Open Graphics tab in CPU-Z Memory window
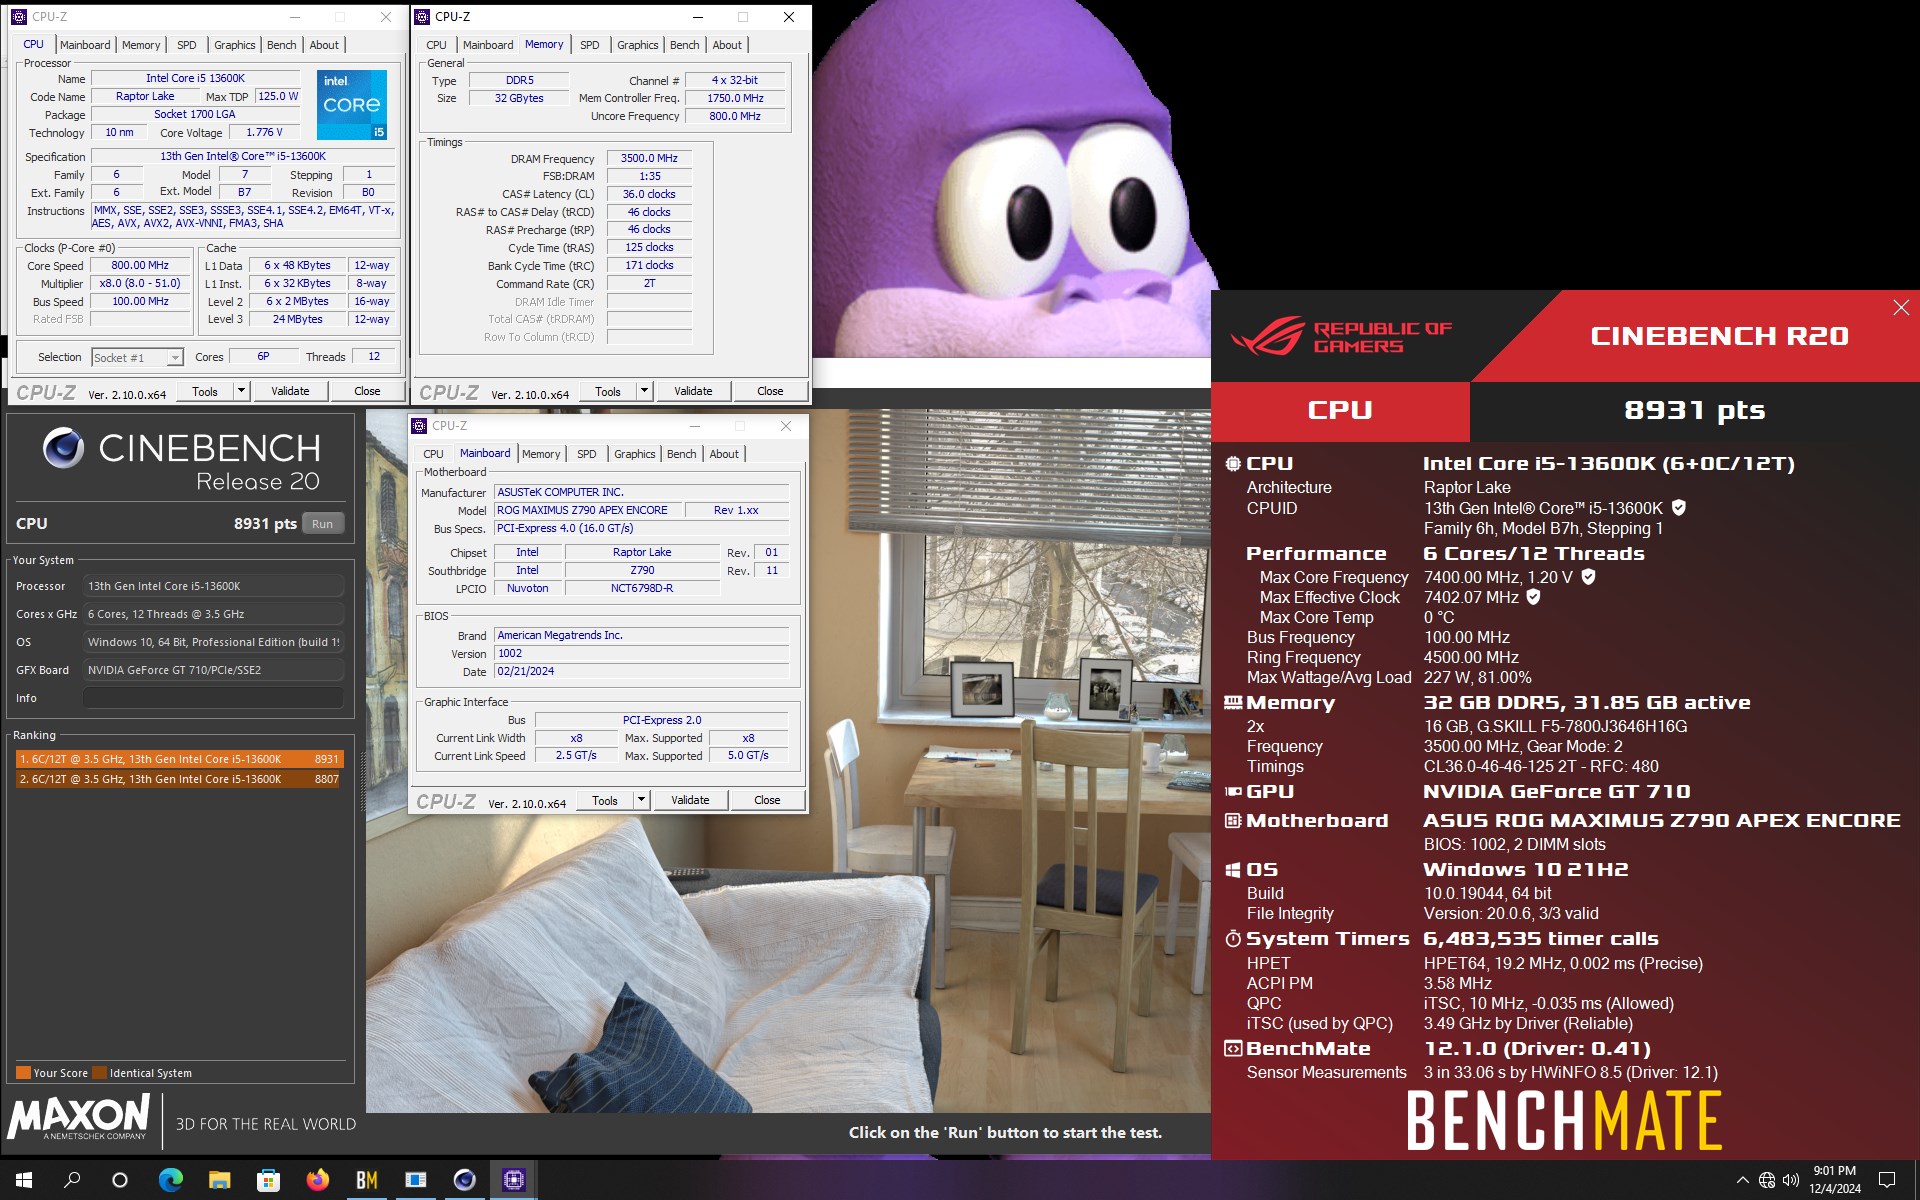The width and height of the screenshot is (1920, 1200). click(637, 45)
